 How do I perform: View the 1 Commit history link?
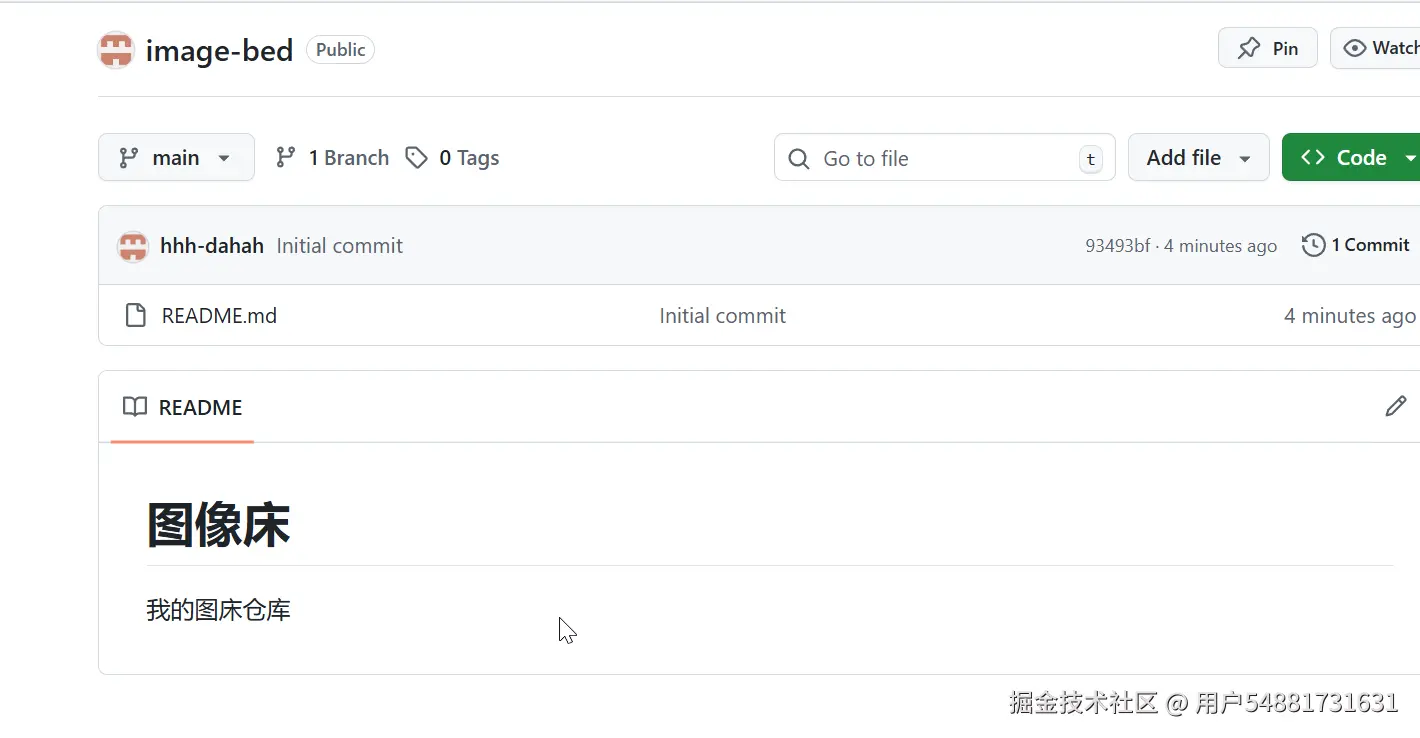1369,245
